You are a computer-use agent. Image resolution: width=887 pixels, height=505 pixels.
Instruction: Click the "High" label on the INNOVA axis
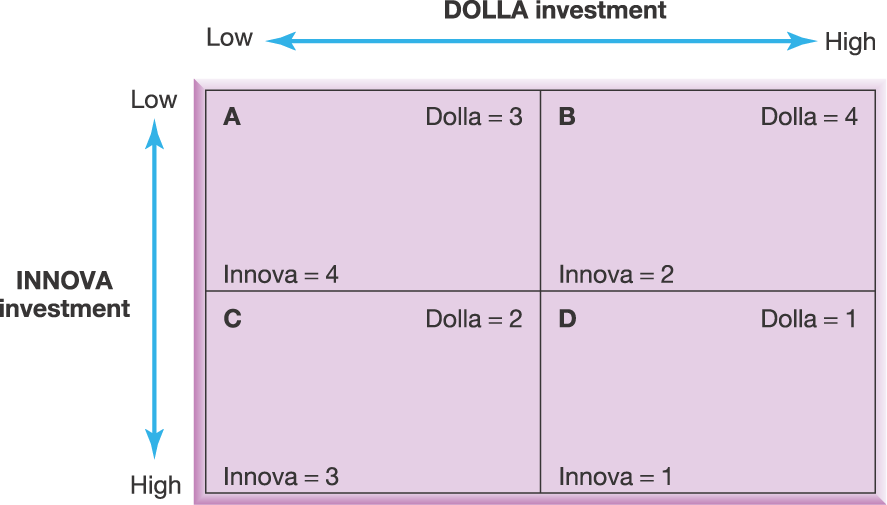(x=156, y=486)
